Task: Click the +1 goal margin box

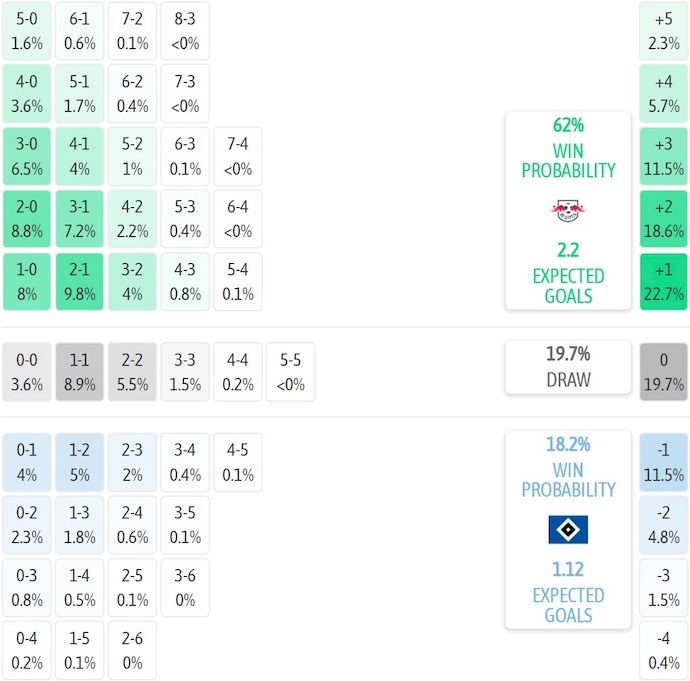Action: pos(664,282)
